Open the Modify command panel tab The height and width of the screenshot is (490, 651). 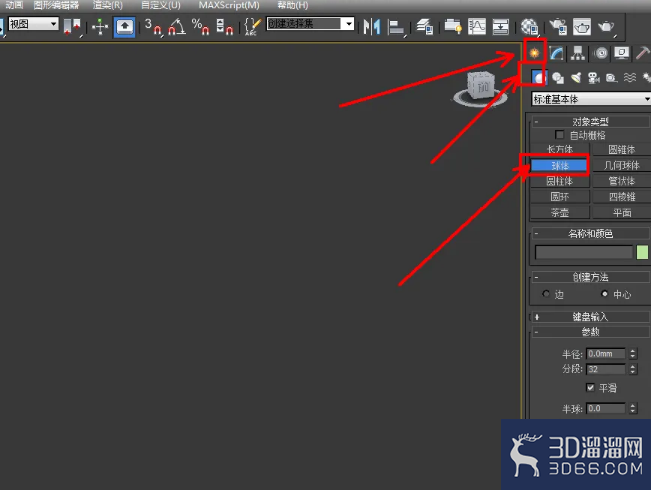(556, 53)
